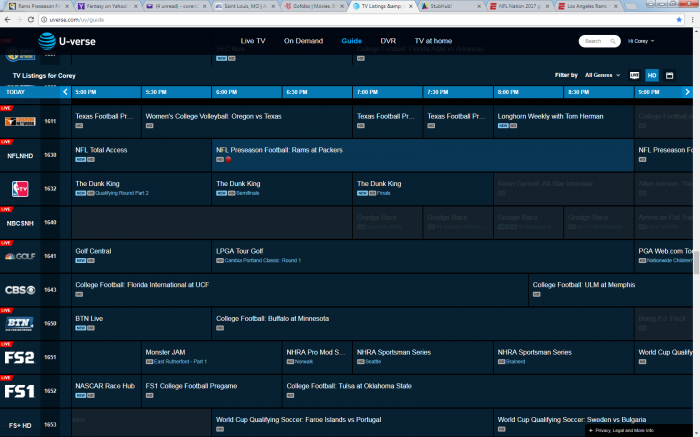Select the NBA TV channel logo

(20, 189)
